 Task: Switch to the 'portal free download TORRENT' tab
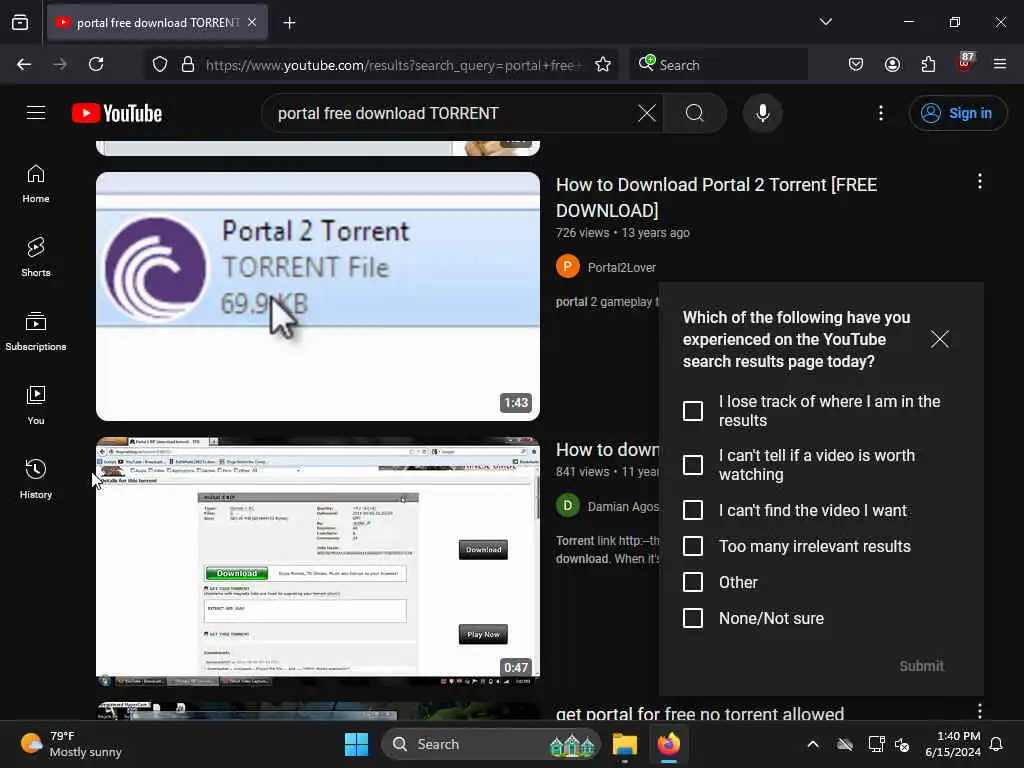click(157, 23)
